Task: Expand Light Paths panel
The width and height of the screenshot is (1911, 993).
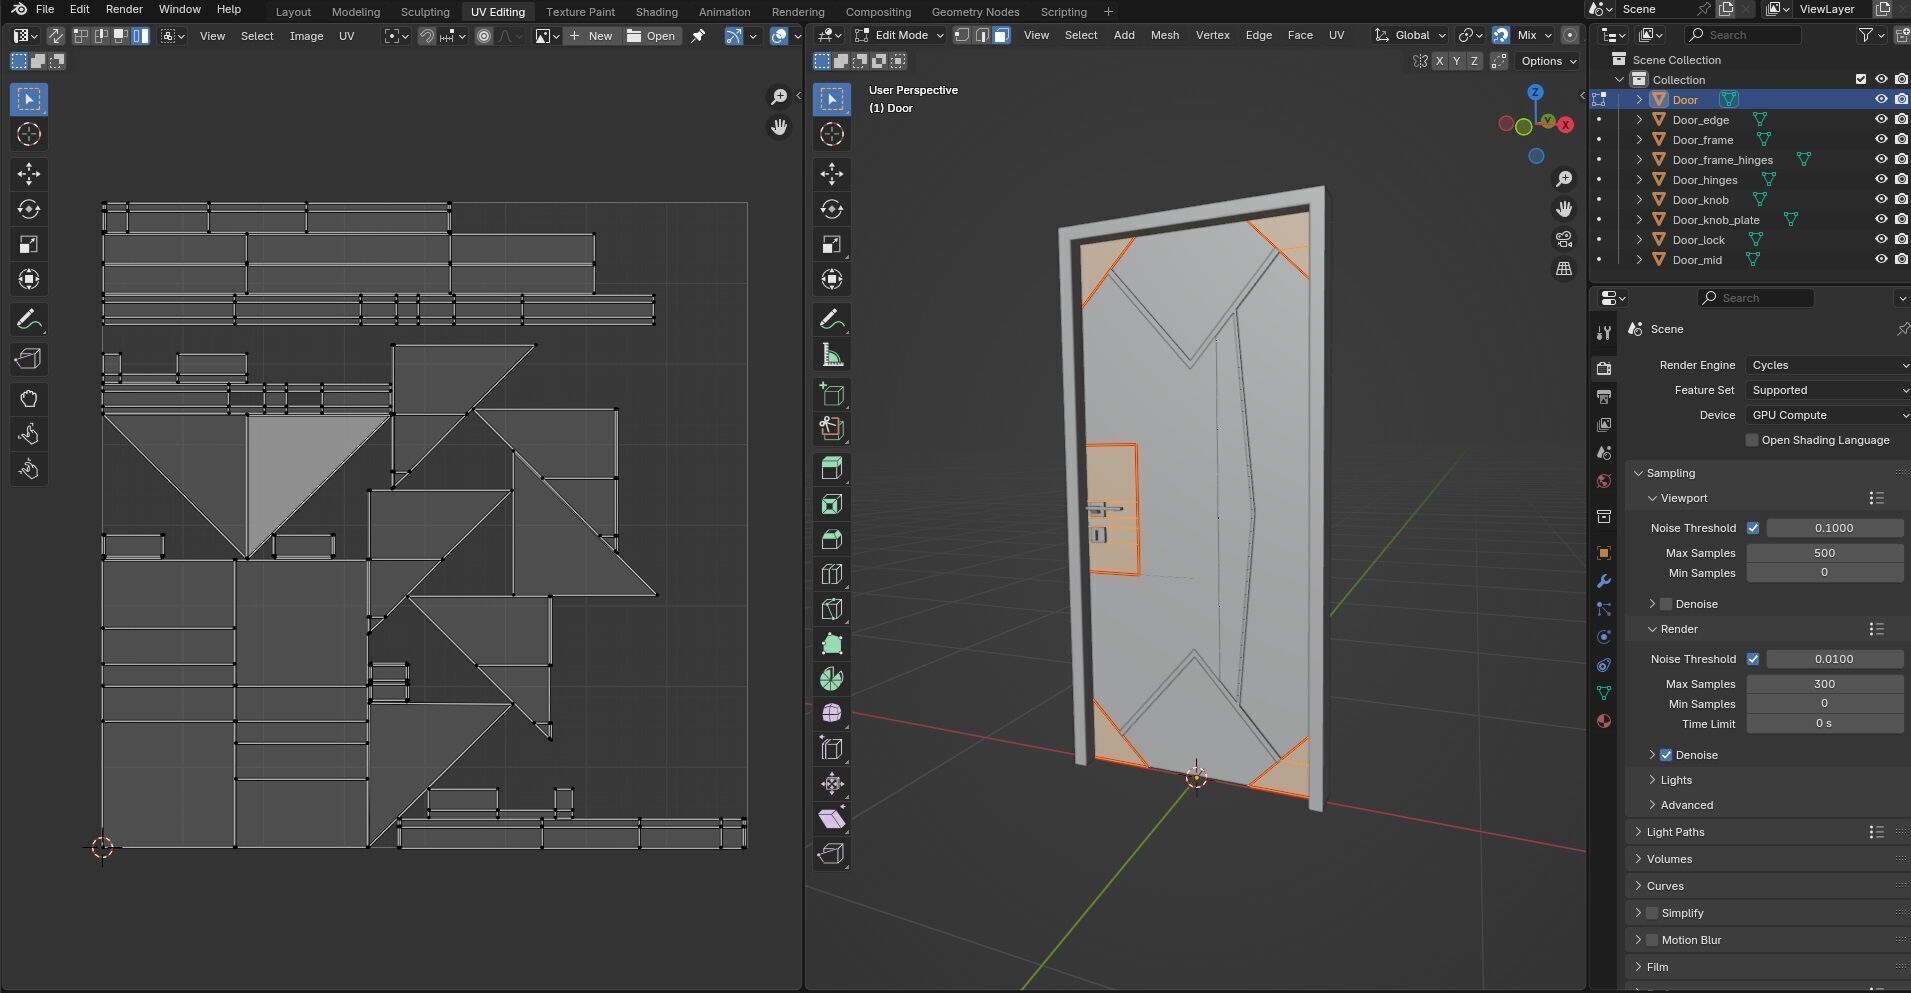Action: click(1675, 832)
